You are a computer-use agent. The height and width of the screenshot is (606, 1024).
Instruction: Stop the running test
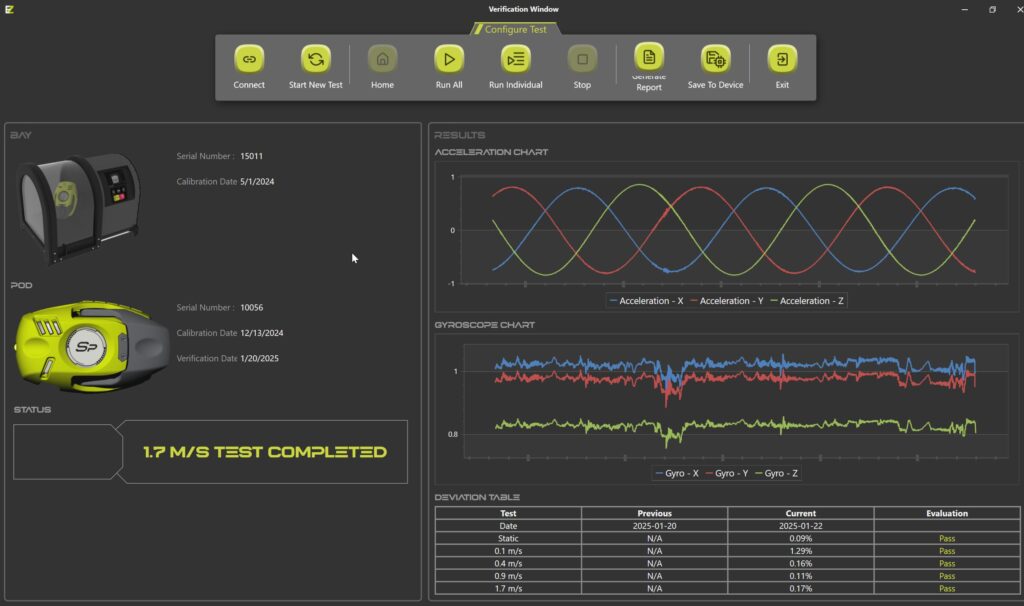pos(582,60)
